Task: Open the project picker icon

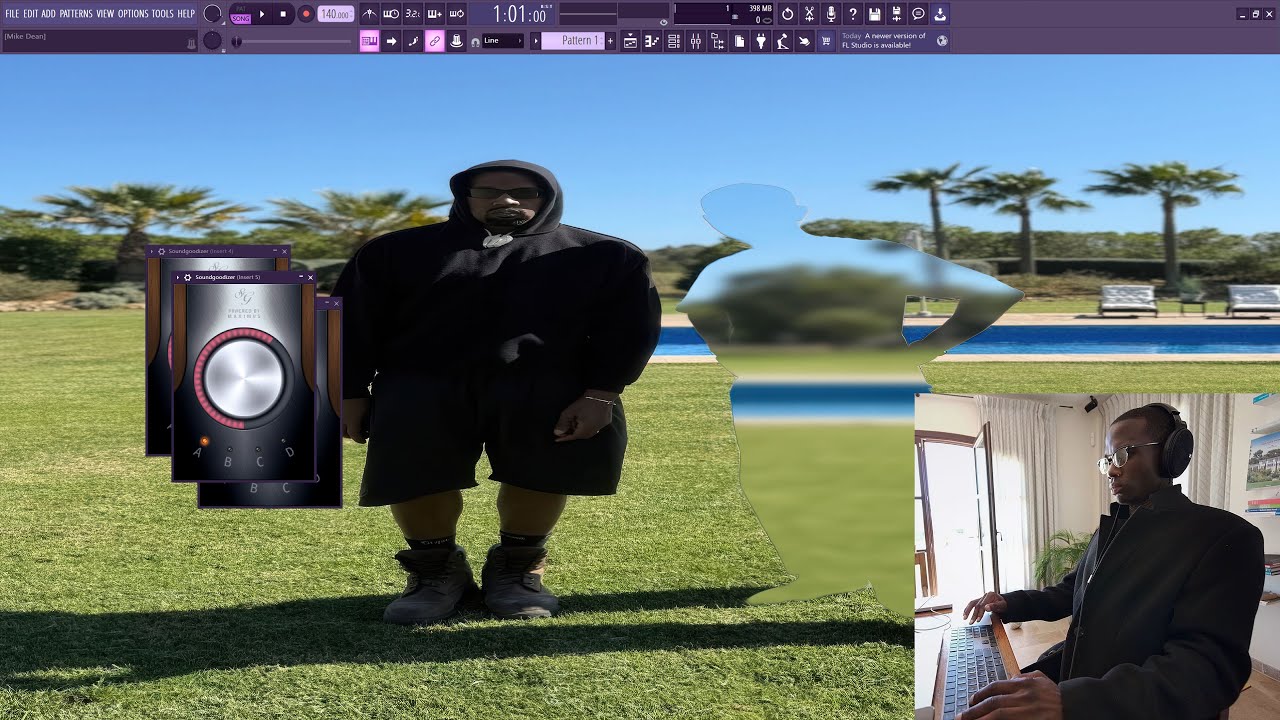Action: coord(739,41)
